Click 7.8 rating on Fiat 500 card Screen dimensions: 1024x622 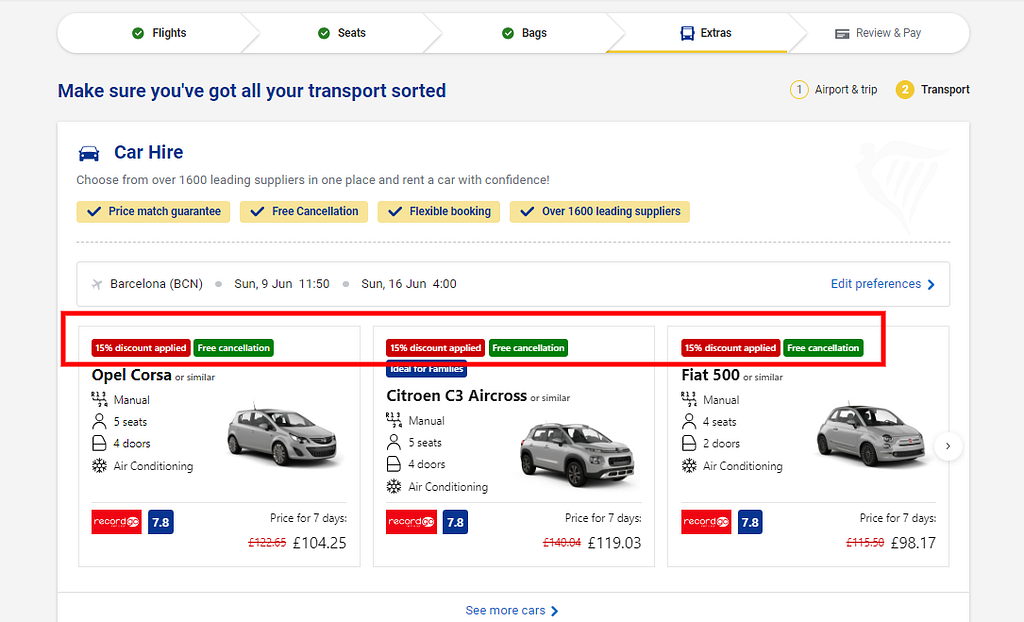tap(750, 522)
